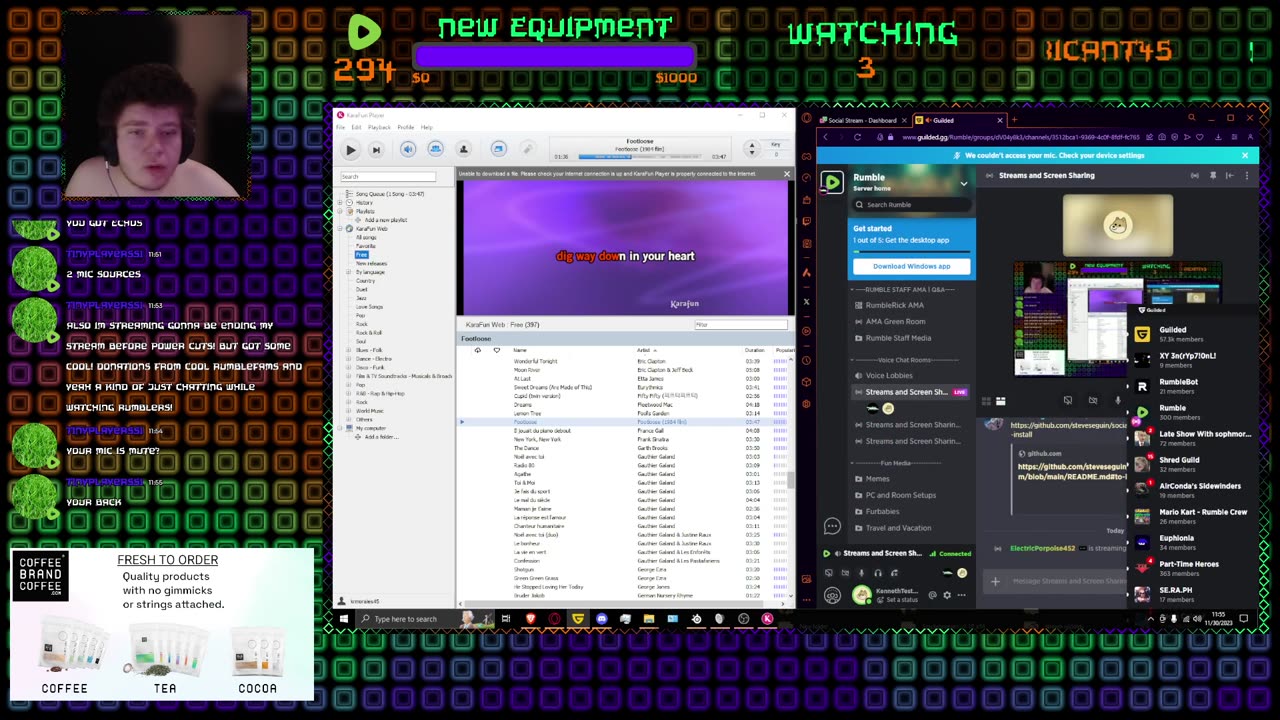Screen dimensions: 1280x720
Task: Open the channel more options menu
Action: 1246,176
